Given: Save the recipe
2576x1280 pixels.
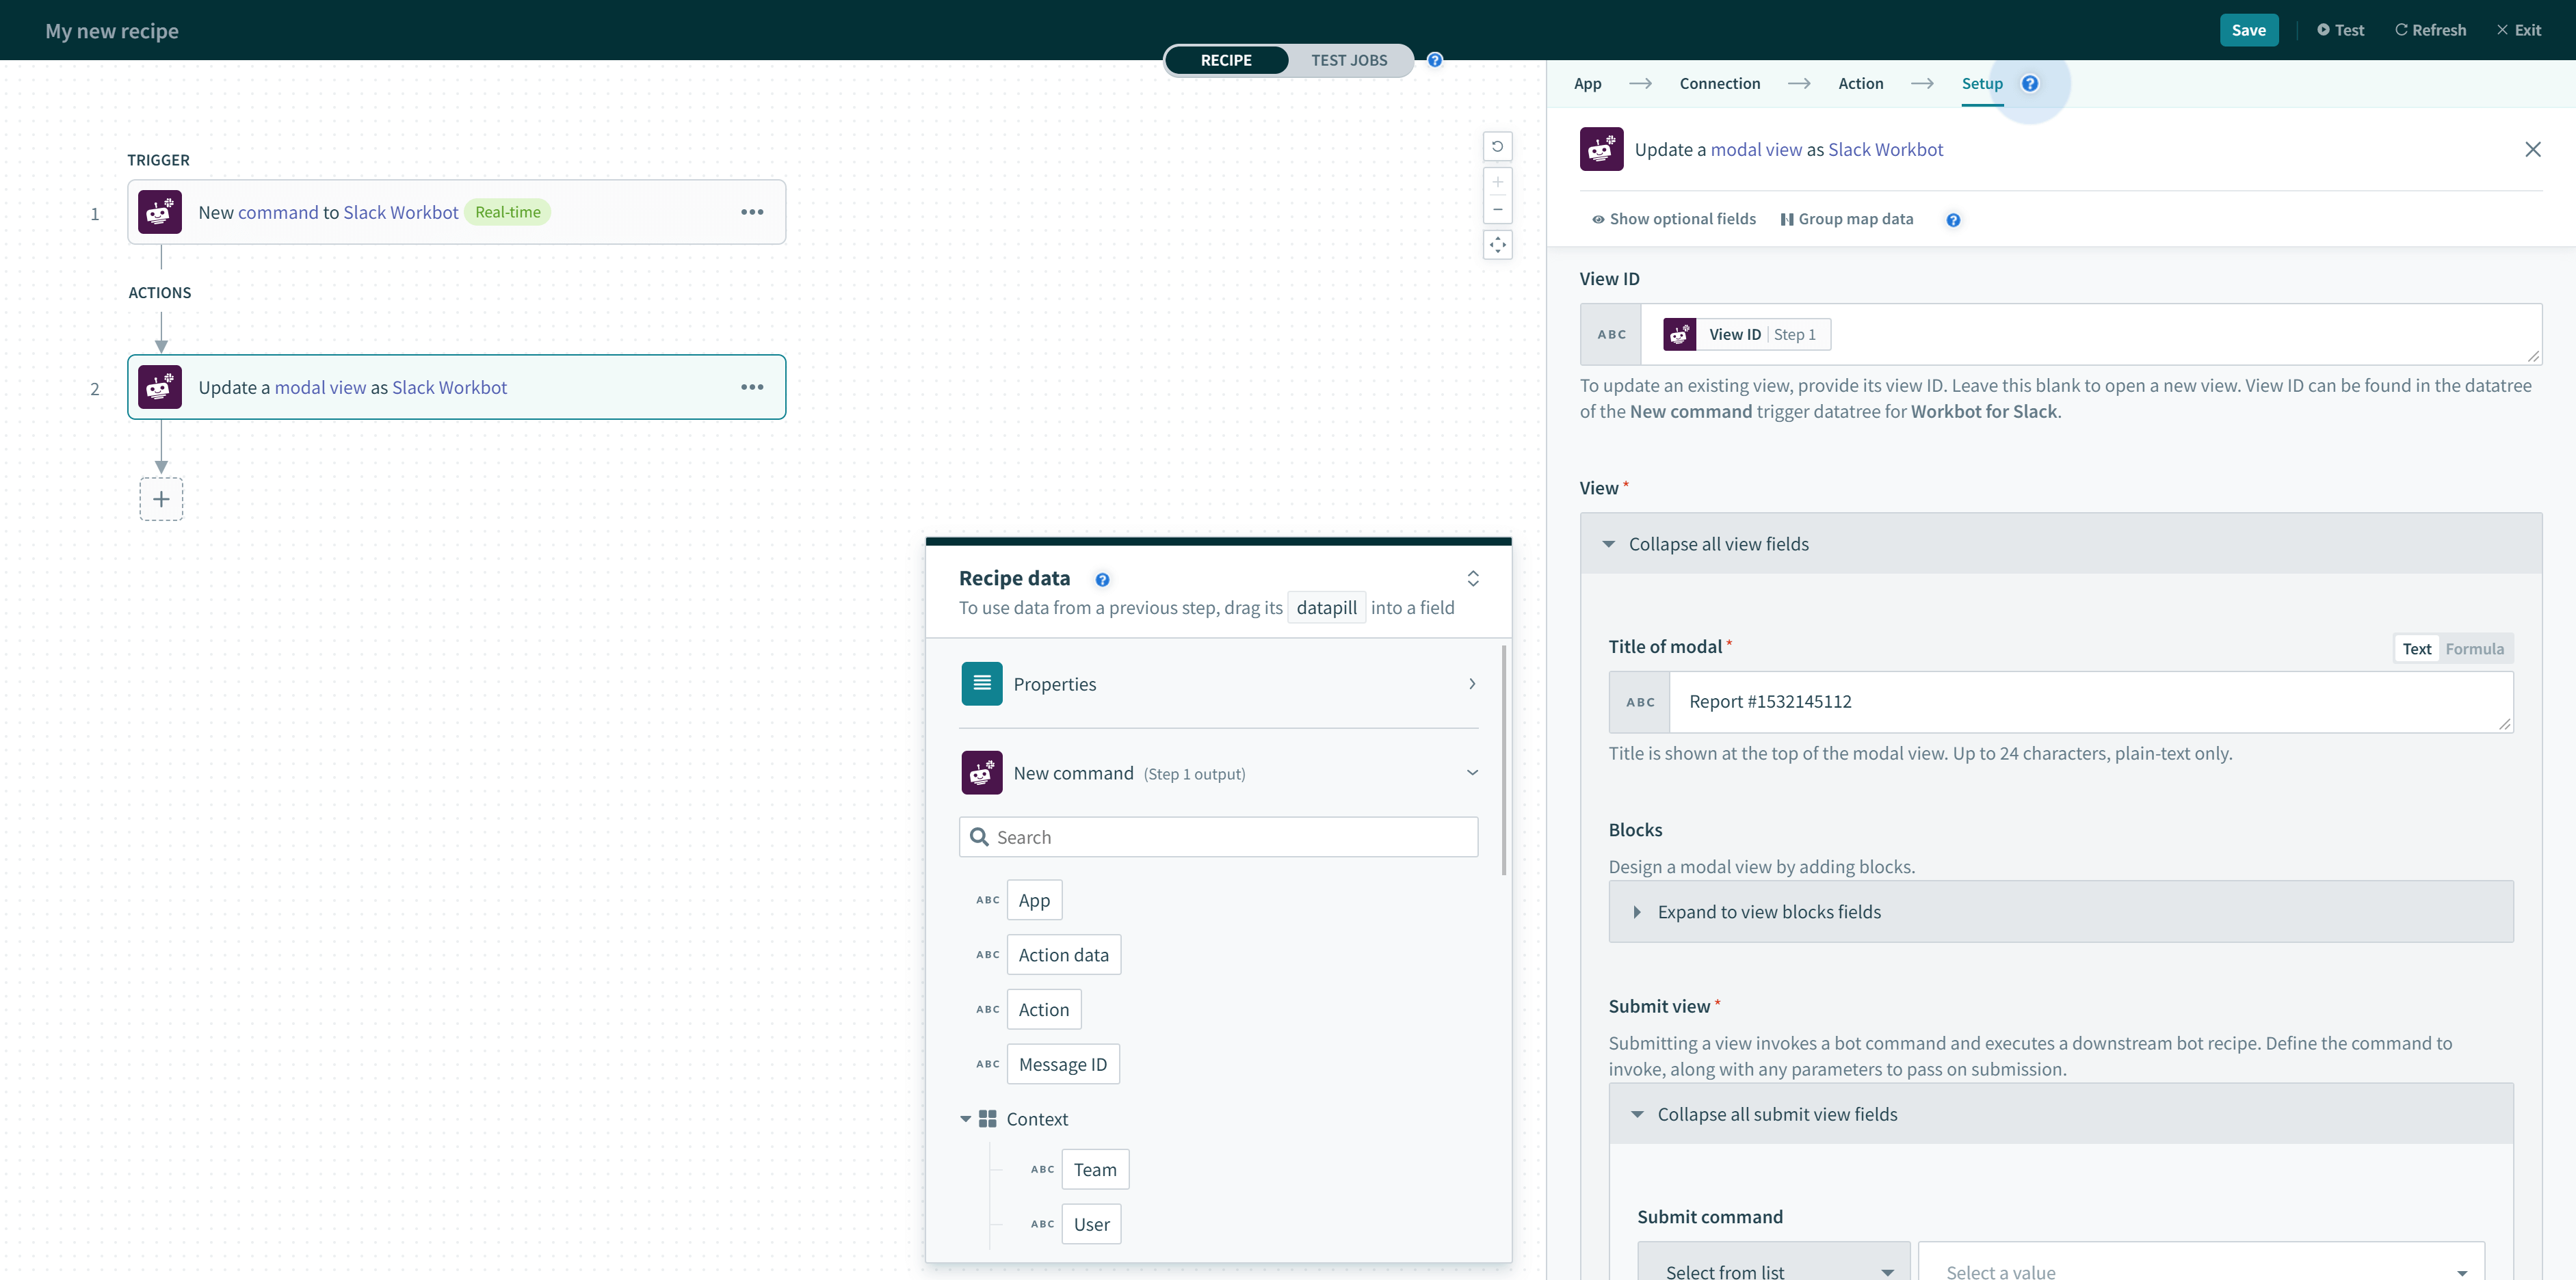Looking at the screenshot, I should pos(2248,30).
